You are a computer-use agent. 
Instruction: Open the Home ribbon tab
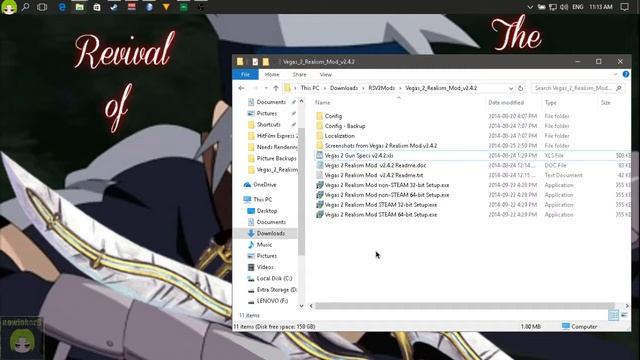point(272,74)
